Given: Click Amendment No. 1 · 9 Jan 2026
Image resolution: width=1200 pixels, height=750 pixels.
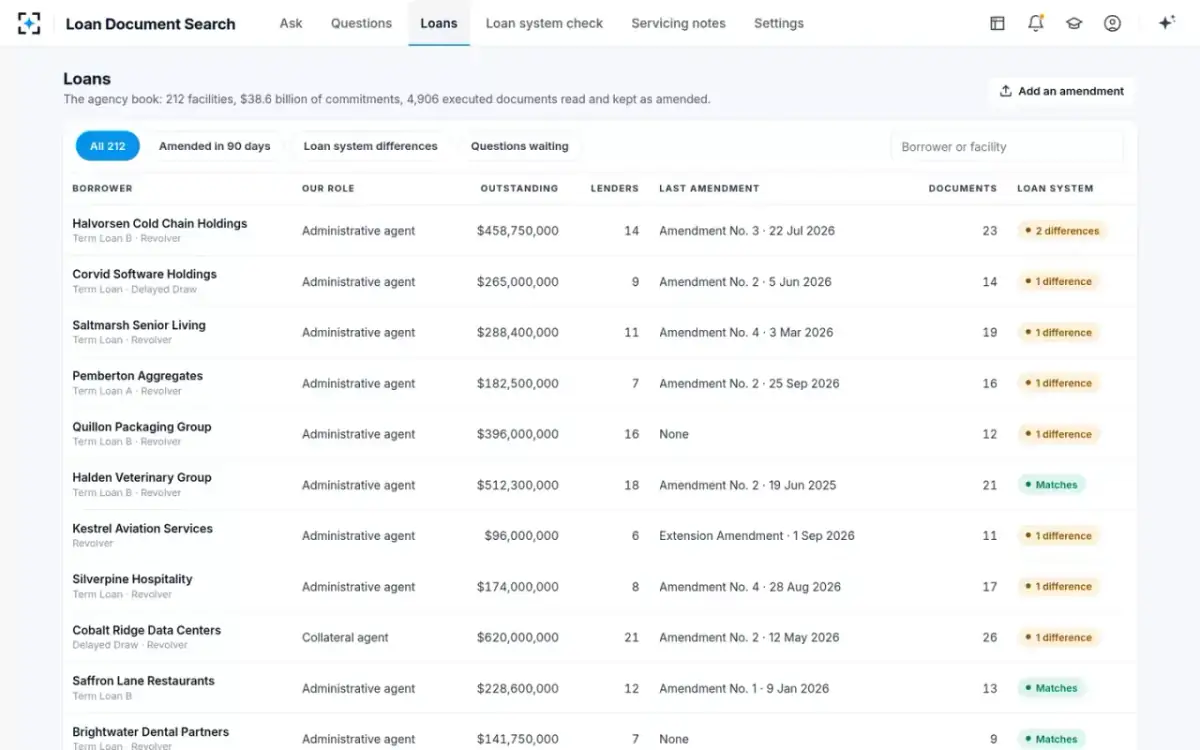Looking at the screenshot, I should [x=745, y=689].
